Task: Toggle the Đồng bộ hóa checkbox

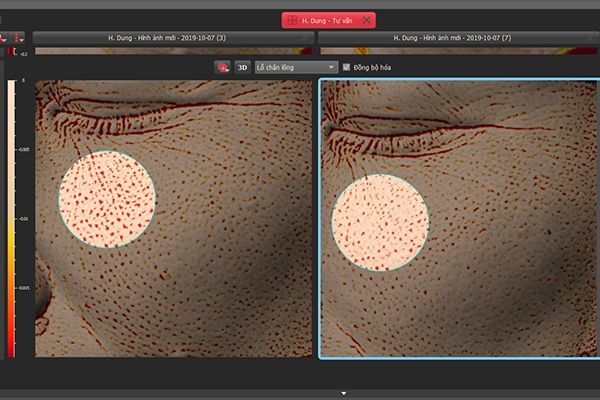Action: pyautogui.click(x=347, y=68)
